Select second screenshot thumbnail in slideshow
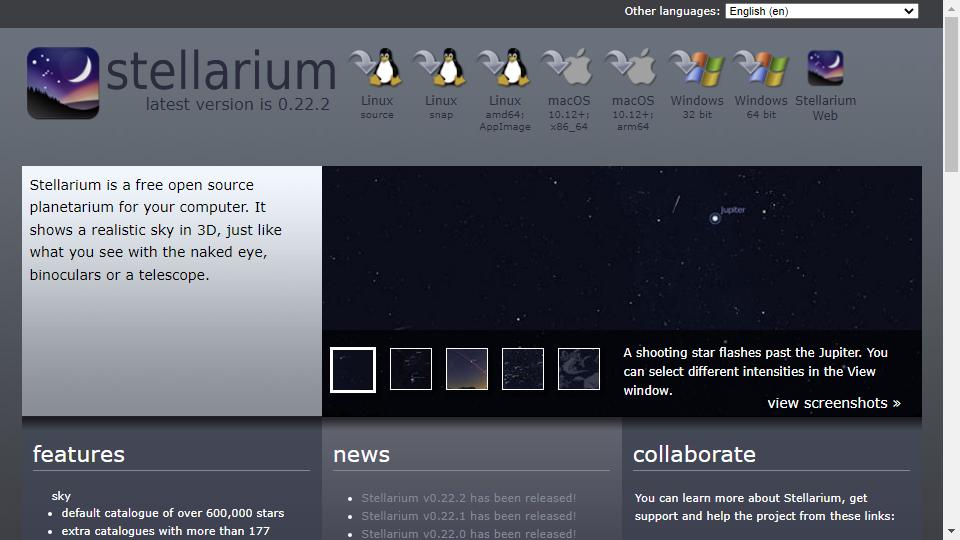This screenshot has width=960, height=540. [411, 369]
